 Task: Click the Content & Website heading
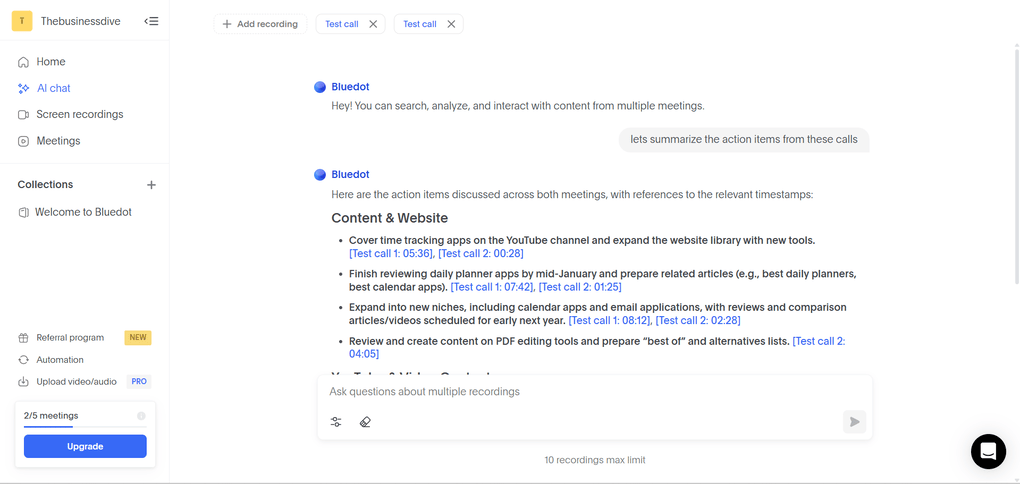point(390,218)
